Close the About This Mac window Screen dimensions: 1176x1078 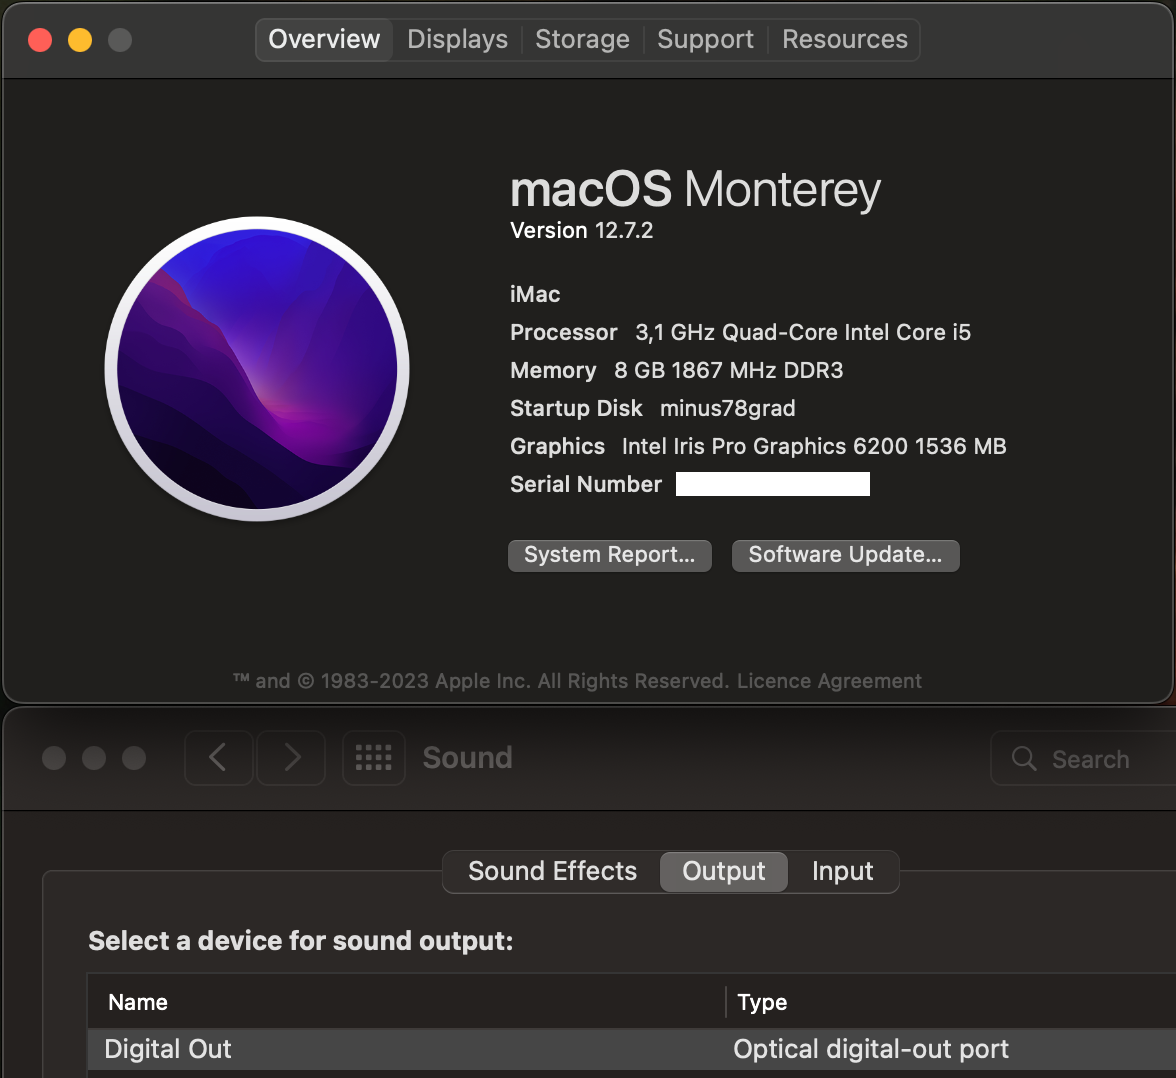click(x=40, y=40)
